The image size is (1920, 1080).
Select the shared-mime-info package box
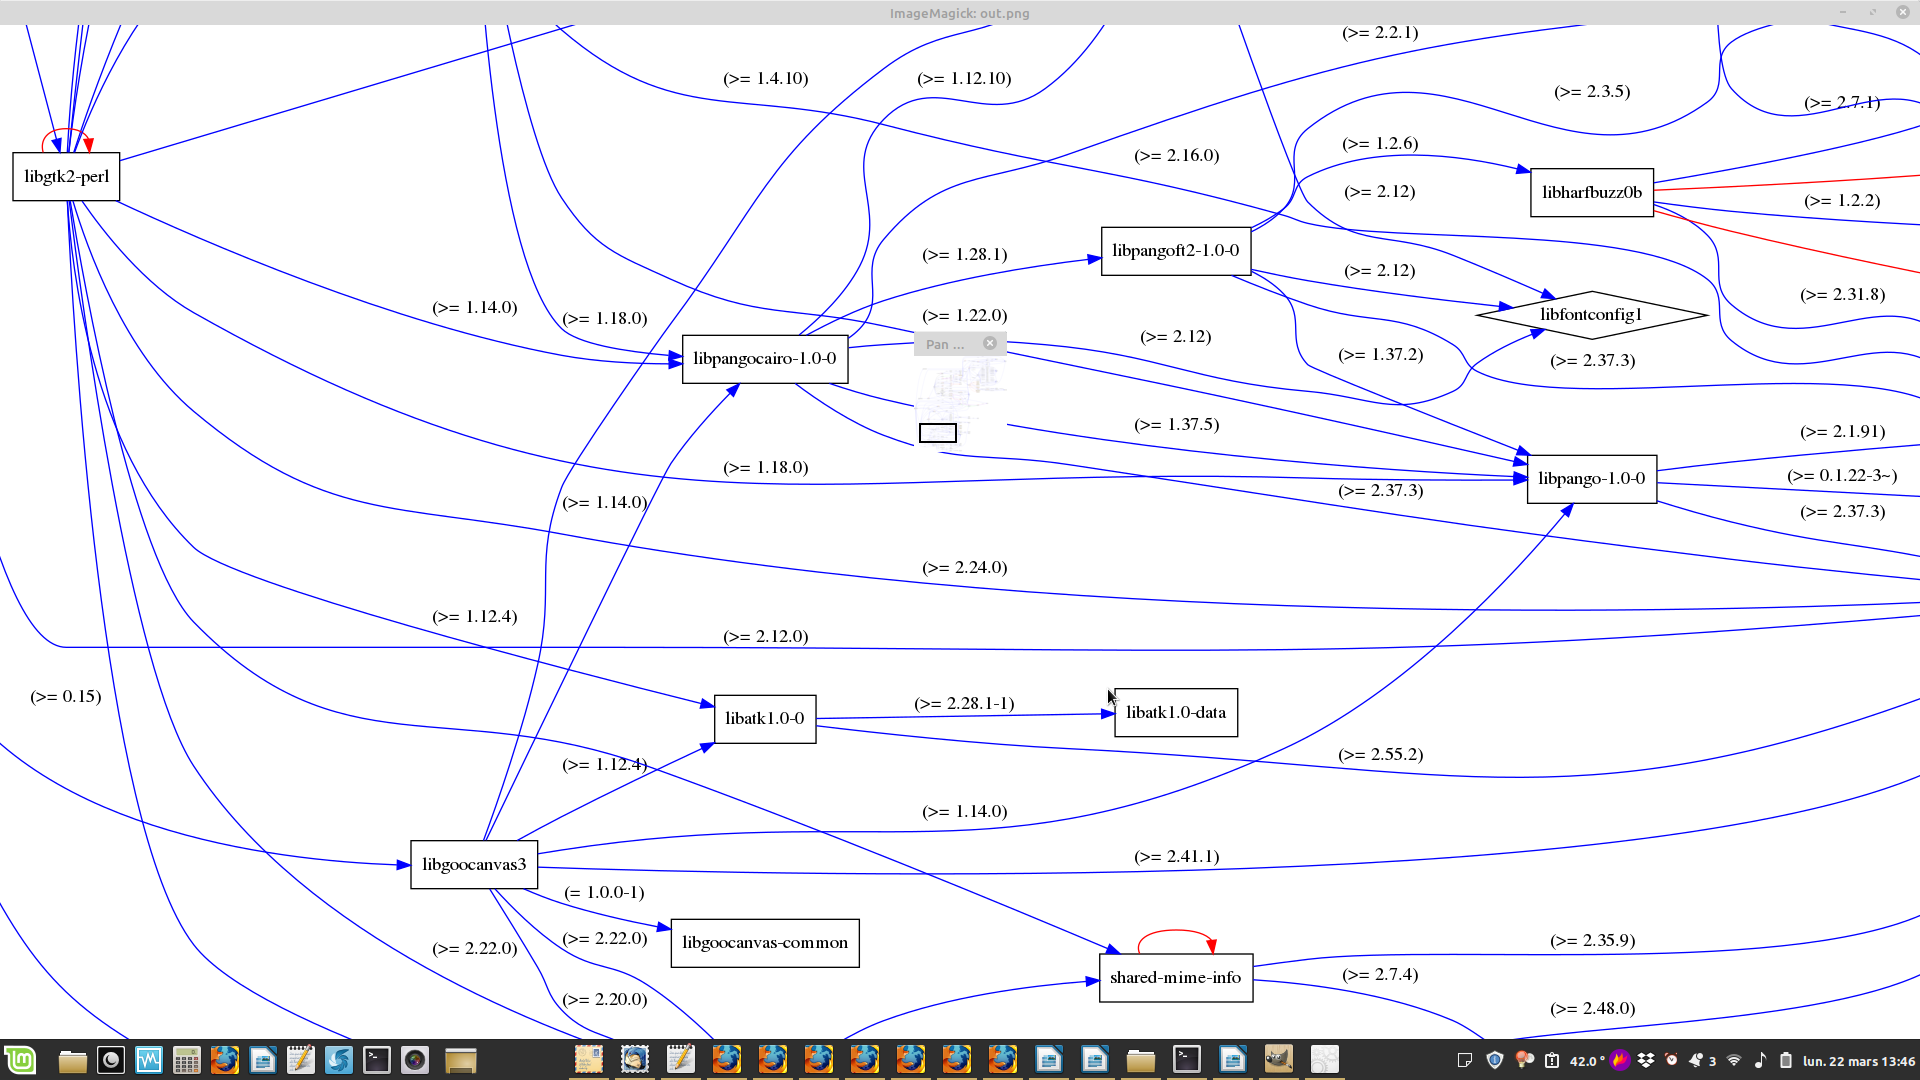(1175, 978)
